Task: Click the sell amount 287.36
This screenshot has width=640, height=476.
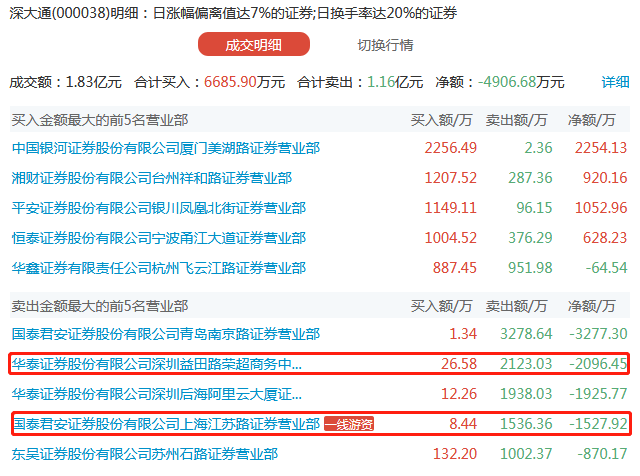Action: [530, 178]
